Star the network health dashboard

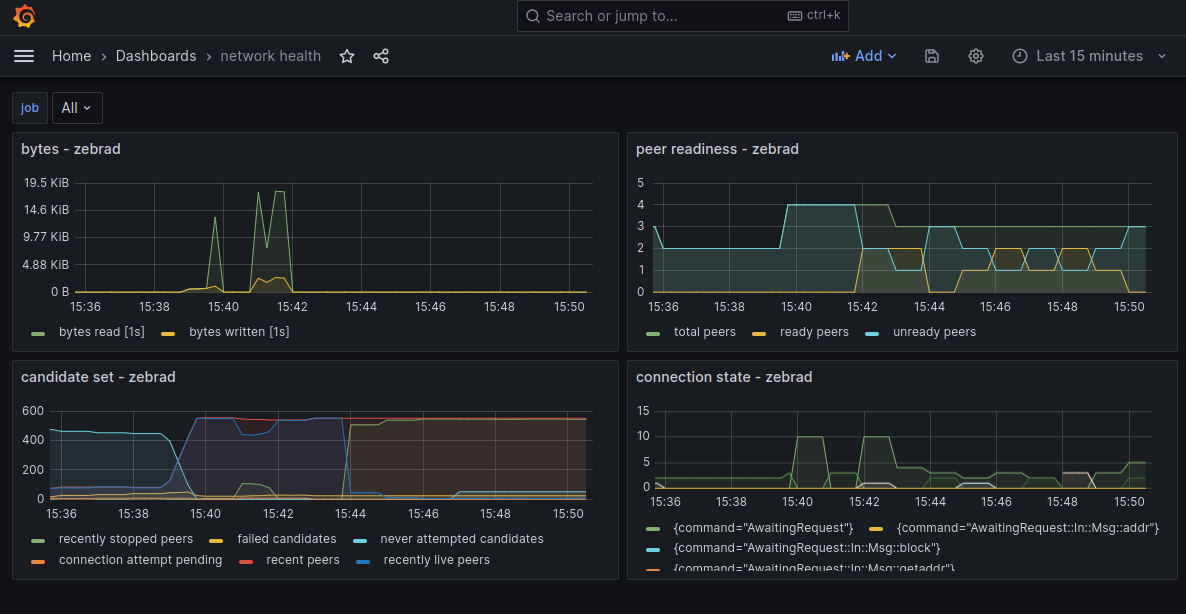pos(347,56)
